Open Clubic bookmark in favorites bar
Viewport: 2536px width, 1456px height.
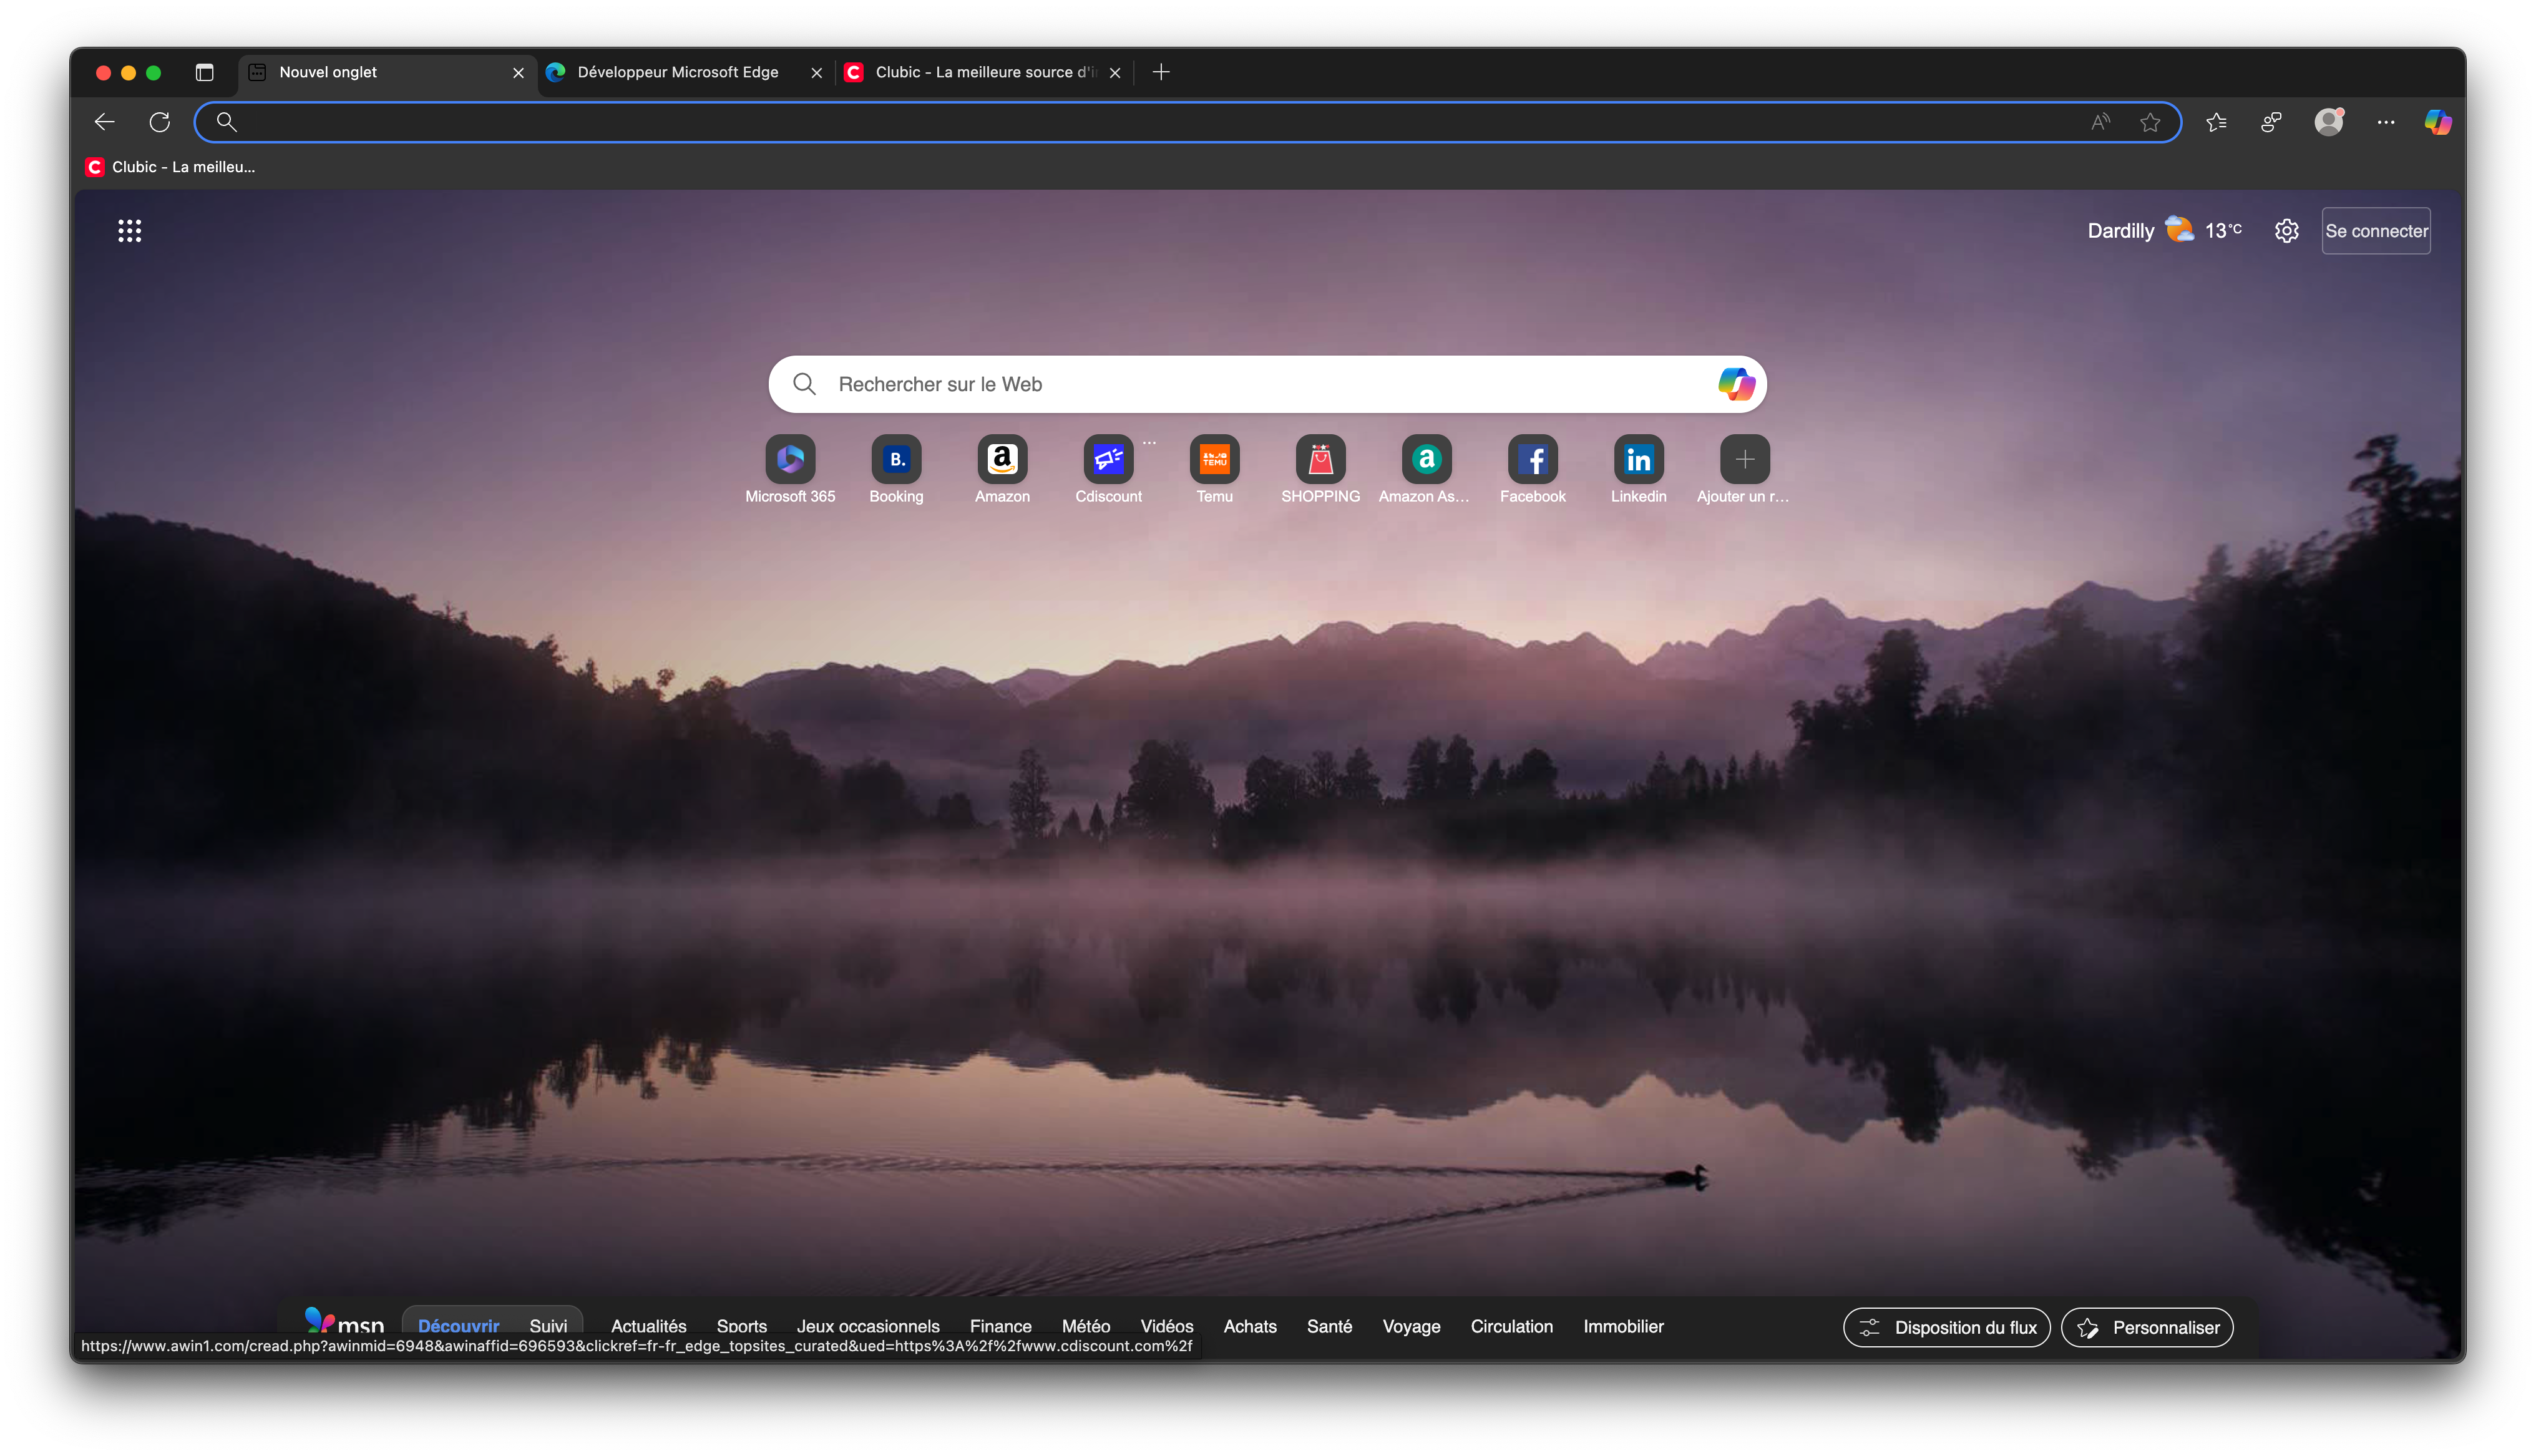[171, 167]
